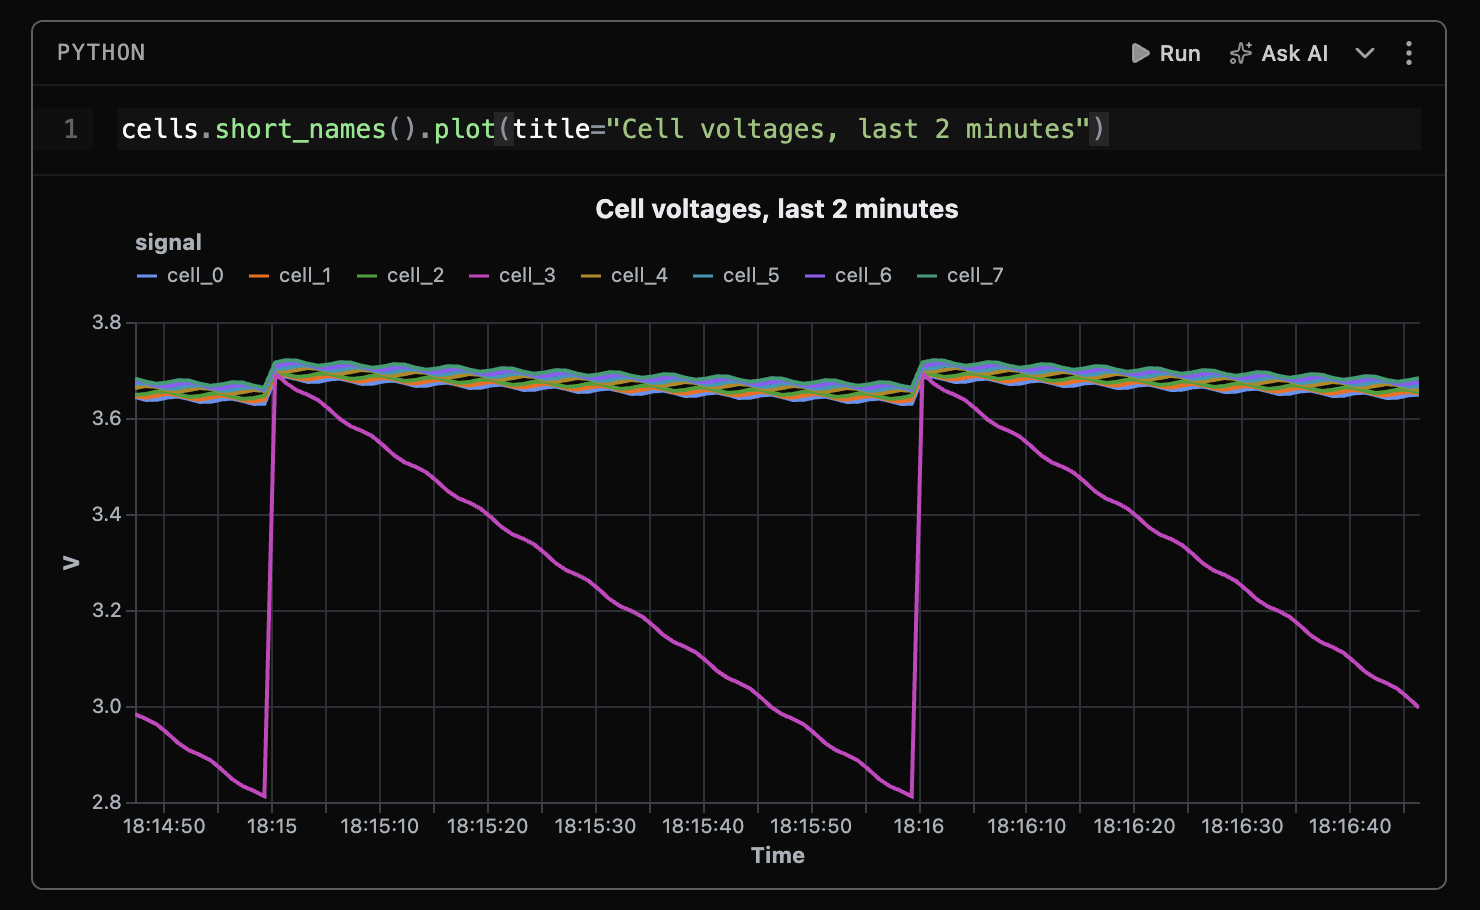Toggle cell_4 series in legend
This screenshot has height=910, width=1480.
(624, 275)
